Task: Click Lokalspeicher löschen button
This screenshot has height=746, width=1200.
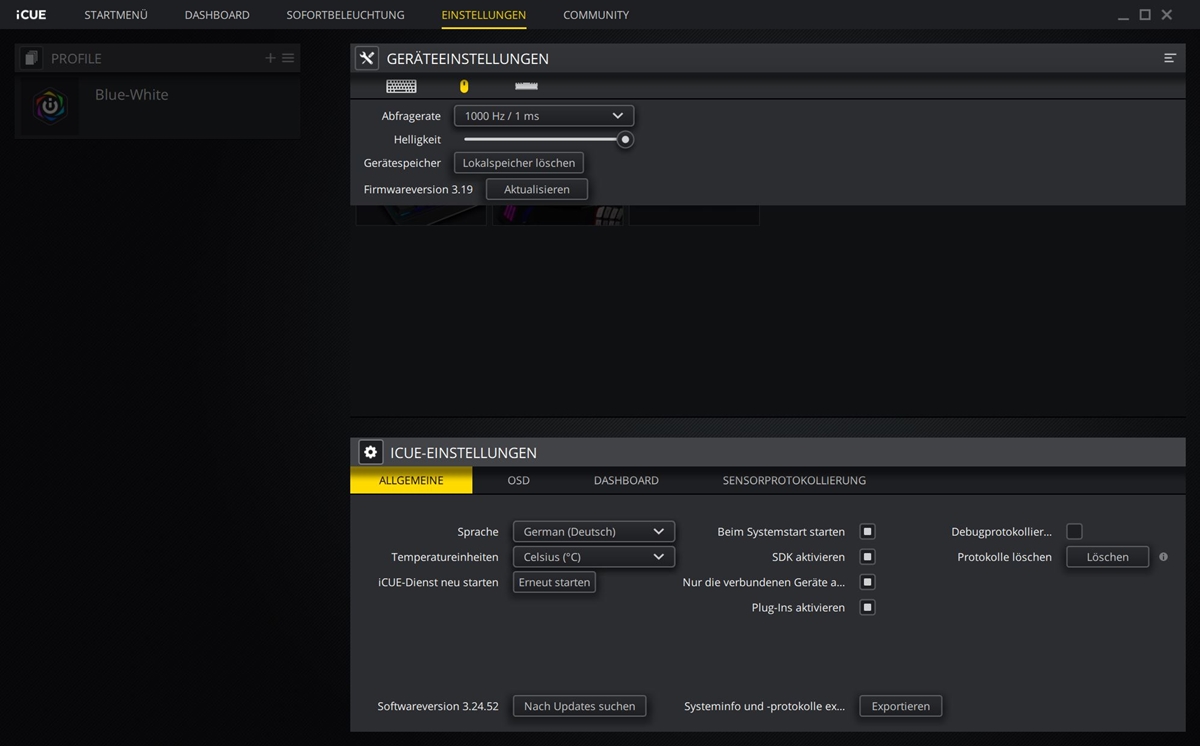Action: pos(519,163)
